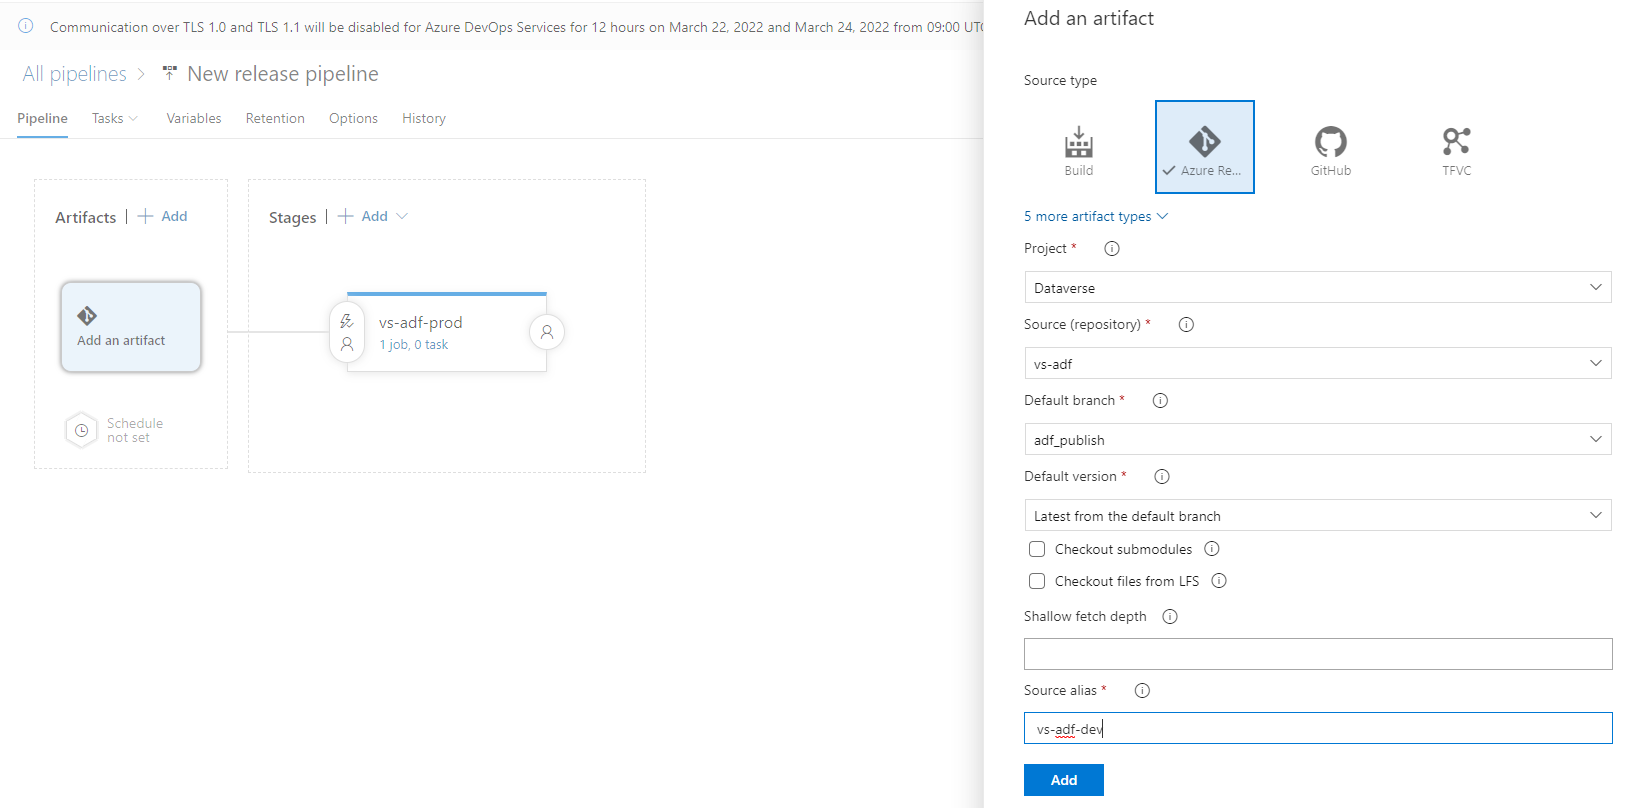Expand 5 more artifact types
This screenshot has height=808, width=1632.
tap(1096, 217)
